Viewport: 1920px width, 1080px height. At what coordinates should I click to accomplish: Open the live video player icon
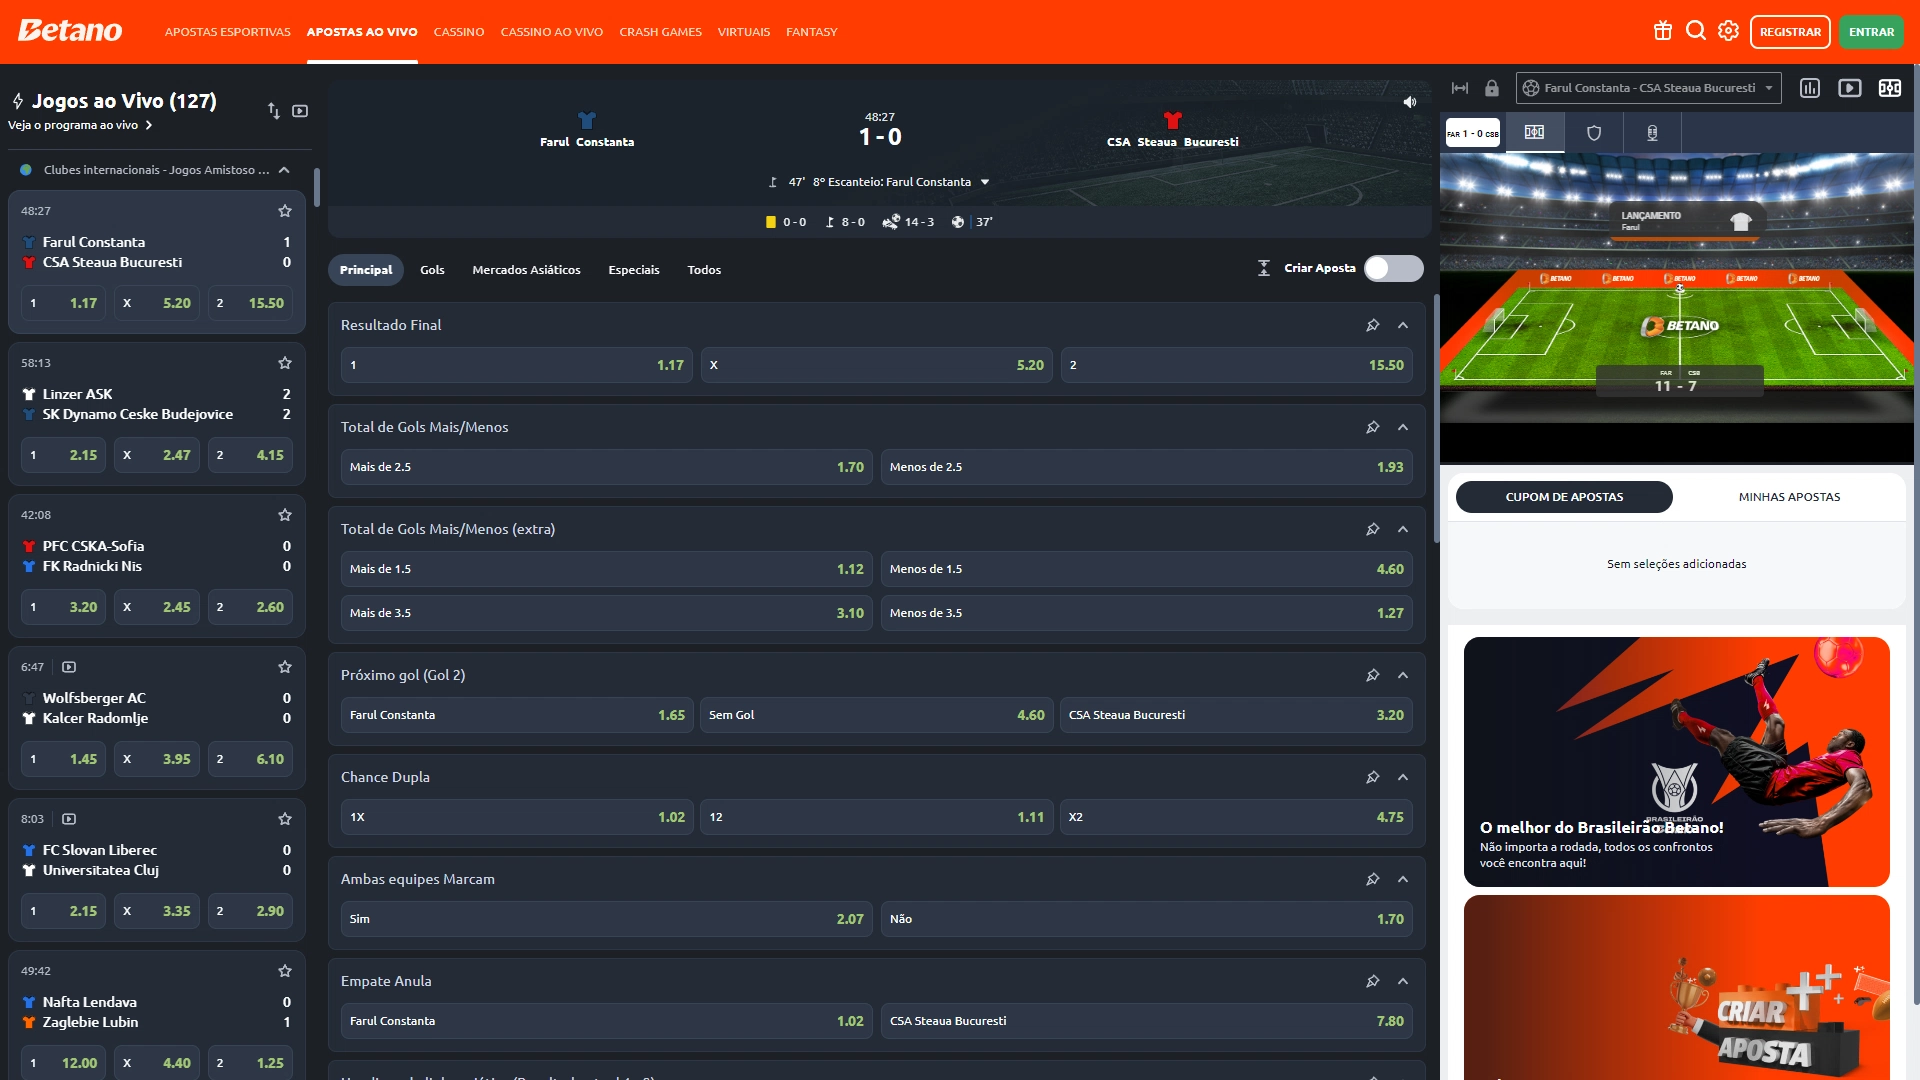pyautogui.click(x=1850, y=88)
